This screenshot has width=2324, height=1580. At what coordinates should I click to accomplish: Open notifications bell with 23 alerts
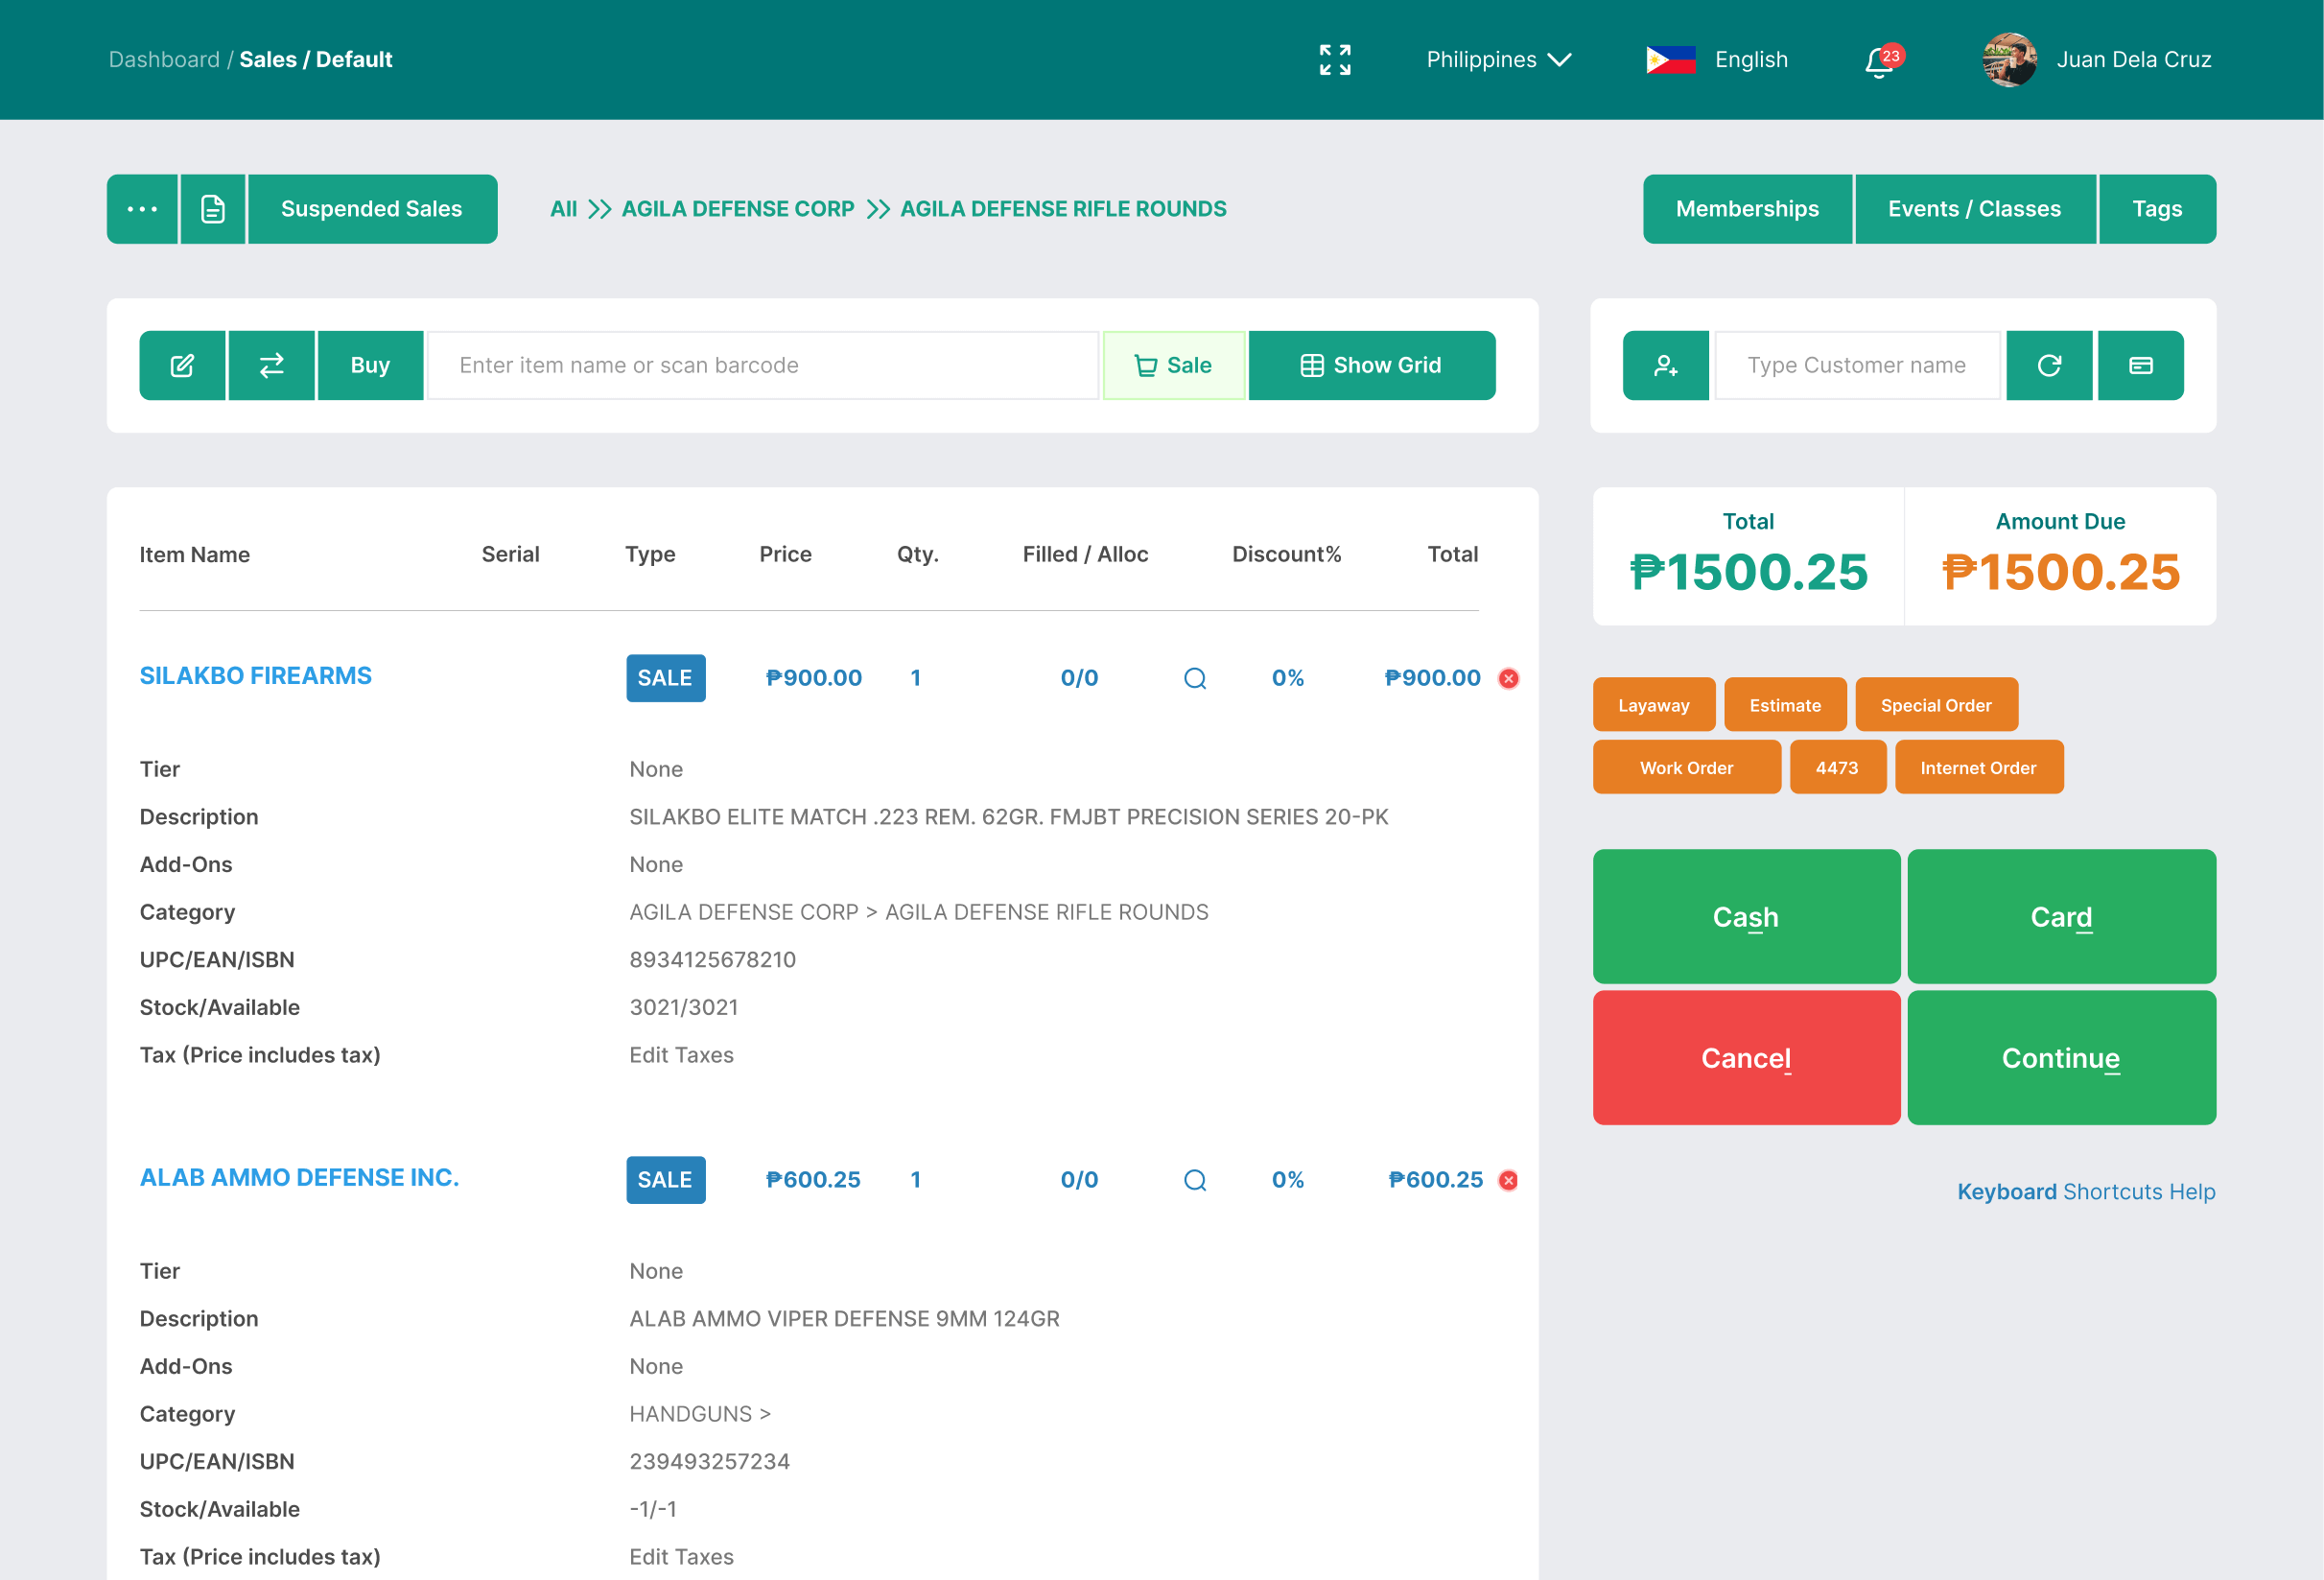click(1882, 61)
